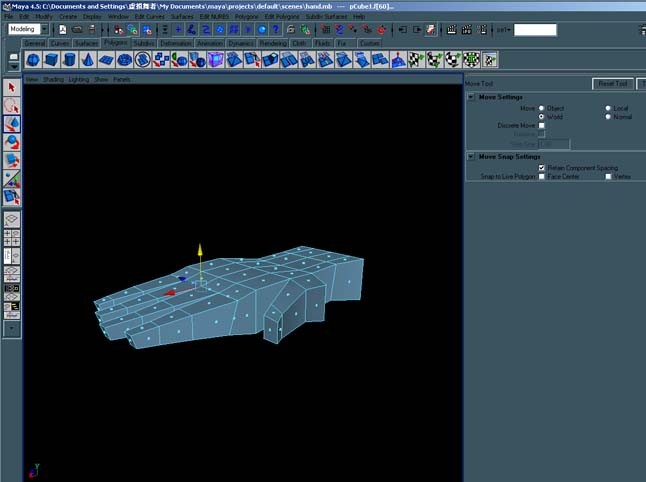Enable the Discrete Move checkbox

point(541,125)
